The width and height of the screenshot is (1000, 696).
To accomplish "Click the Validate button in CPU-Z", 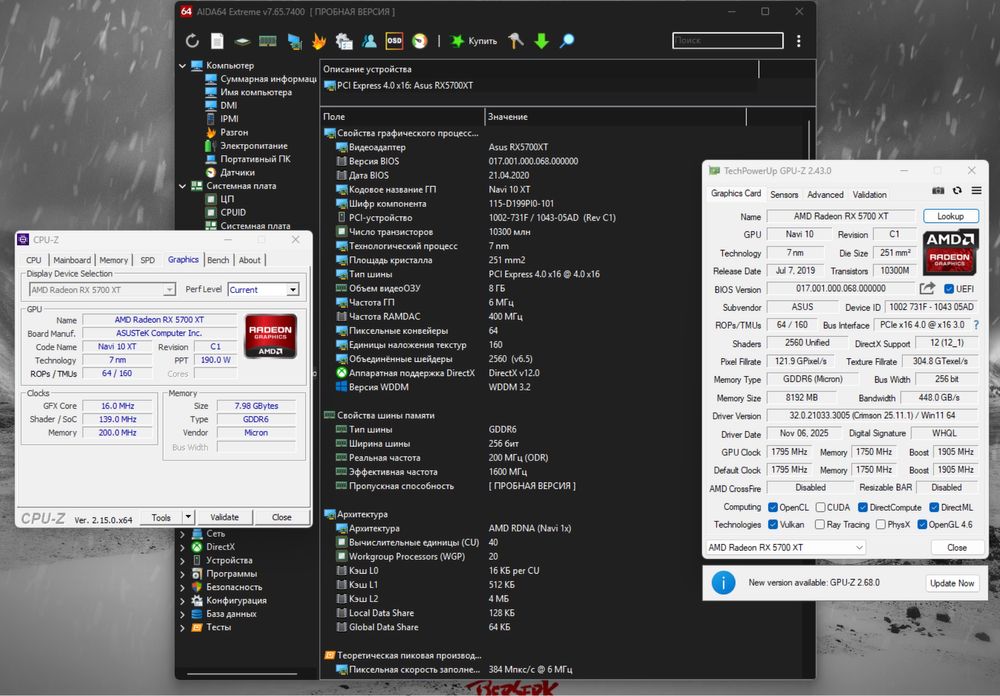I will click(224, 517).
